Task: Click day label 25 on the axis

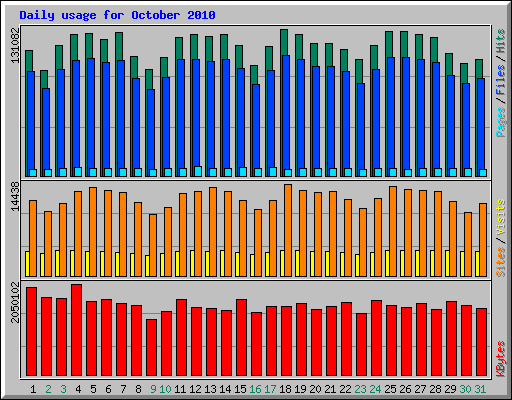Action: click(390, 389)
